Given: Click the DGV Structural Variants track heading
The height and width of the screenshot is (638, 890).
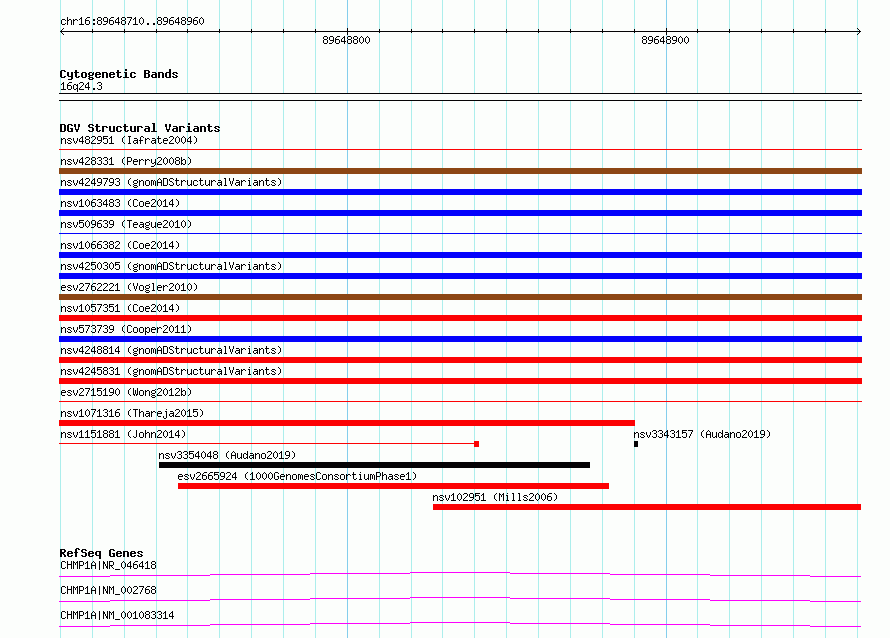Looking at the screenshot, I should pyautogui.click(x=140, y=128).
